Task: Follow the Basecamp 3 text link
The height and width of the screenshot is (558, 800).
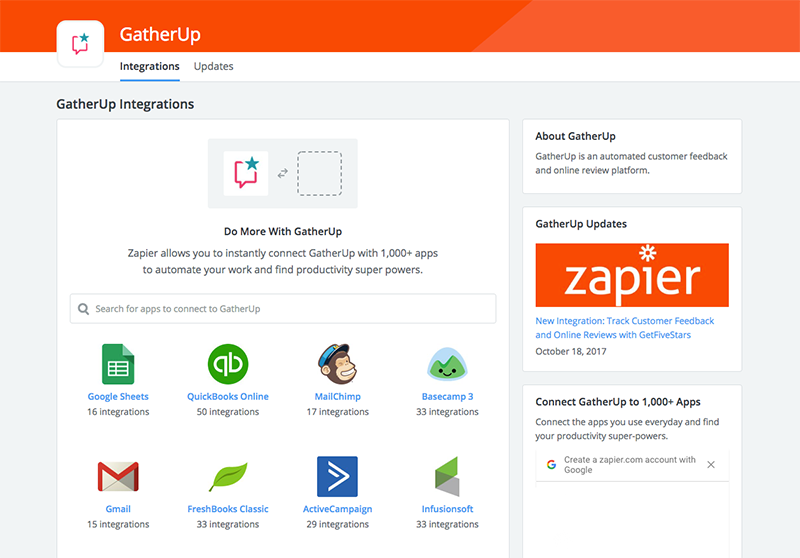Action: point(447,396)
